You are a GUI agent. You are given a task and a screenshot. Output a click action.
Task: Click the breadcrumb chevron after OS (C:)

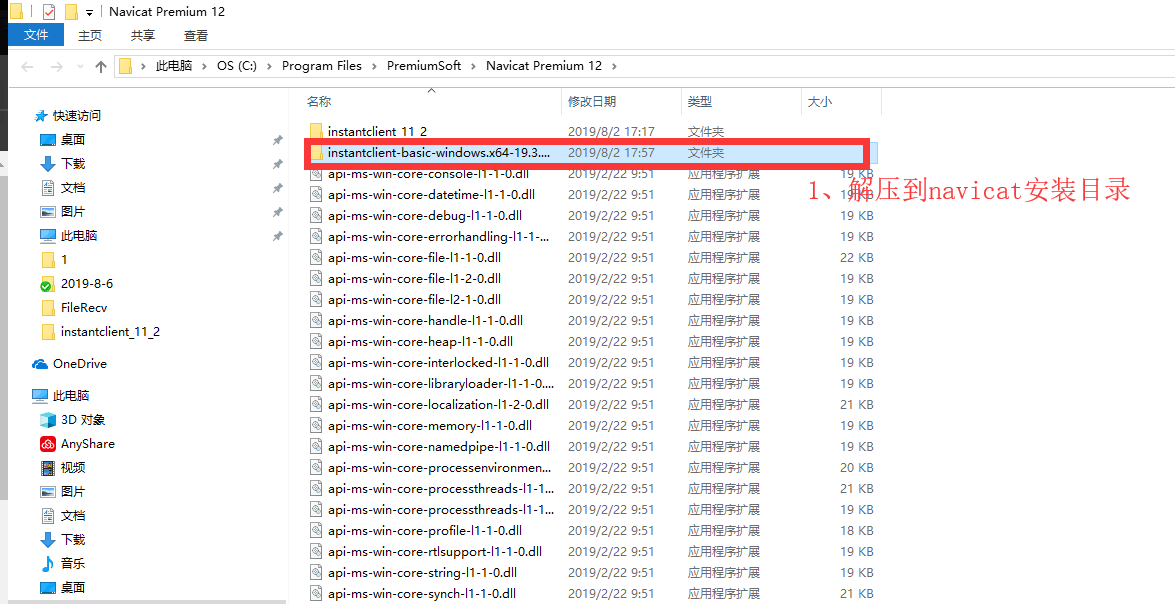click(x=268, y=65)
